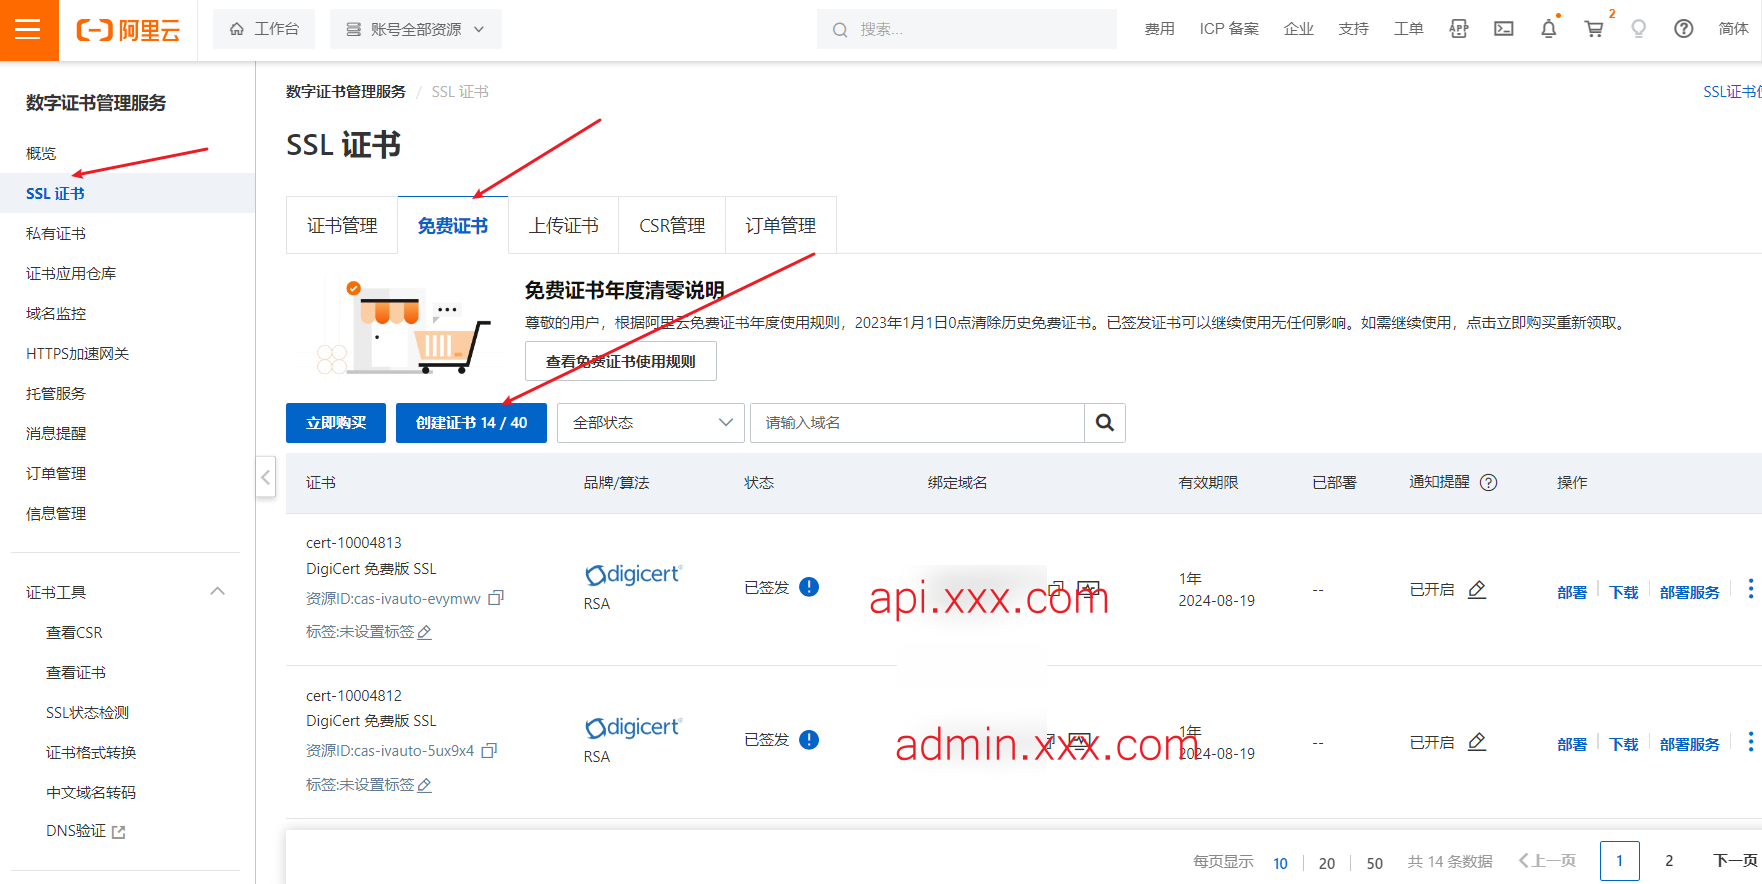The height and width of the screenshot is (884, 1762).
Task: Click the search icon in top search bar
Action: [840, 30]
